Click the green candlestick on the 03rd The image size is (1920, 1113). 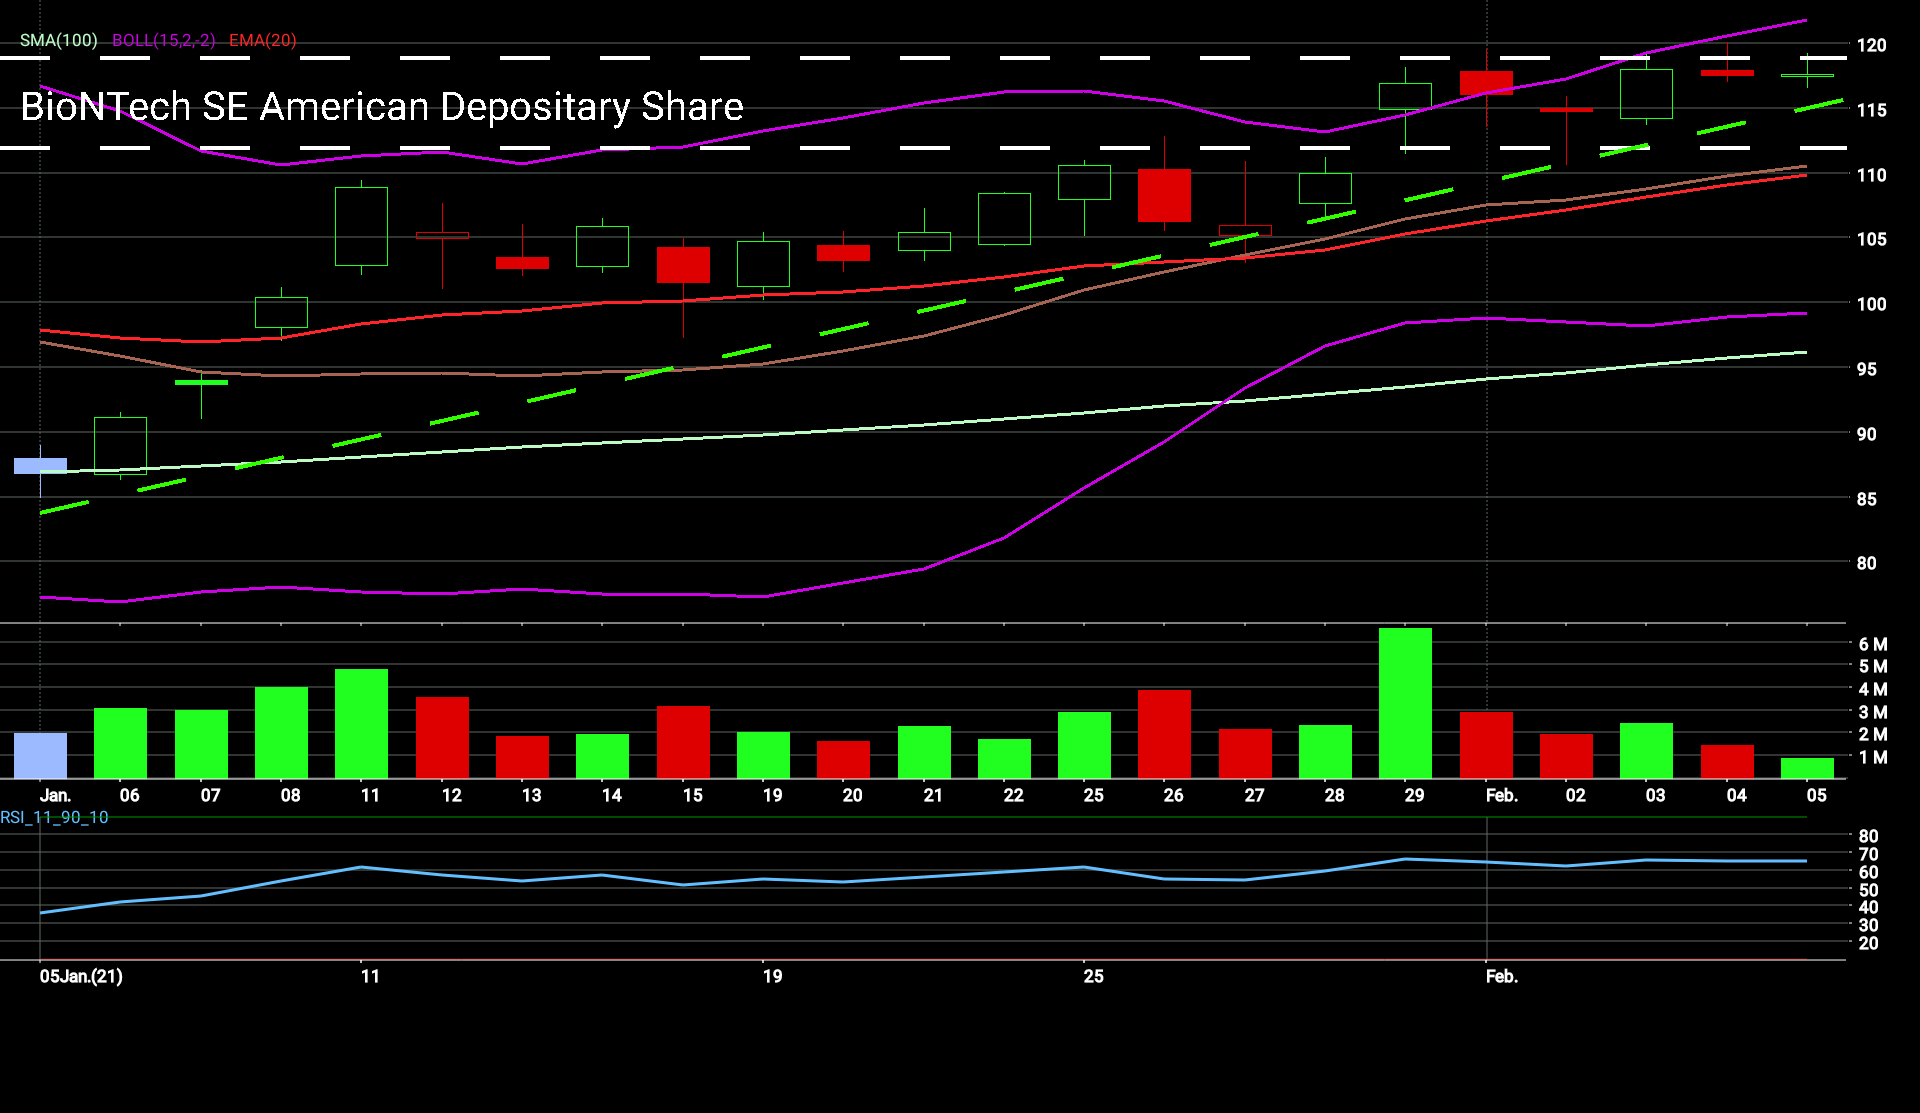[1646, 94]
